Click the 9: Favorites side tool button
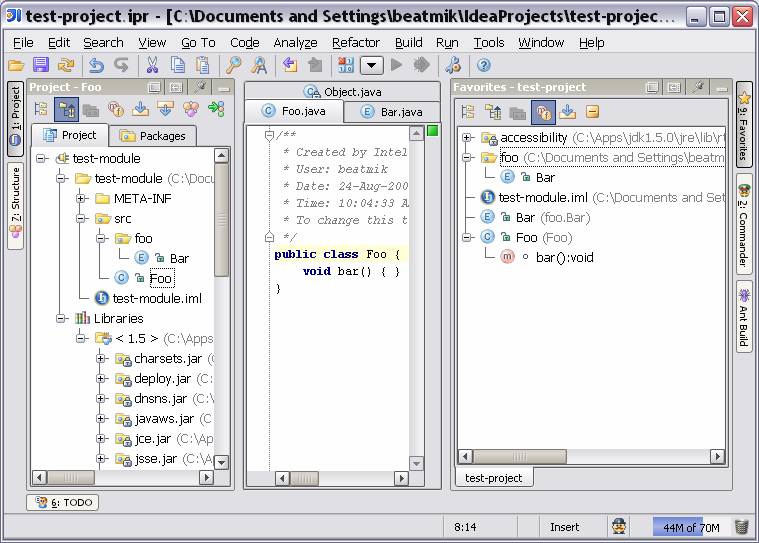The image size is (759, 543). pyautogui.click(x=744, y=125)
